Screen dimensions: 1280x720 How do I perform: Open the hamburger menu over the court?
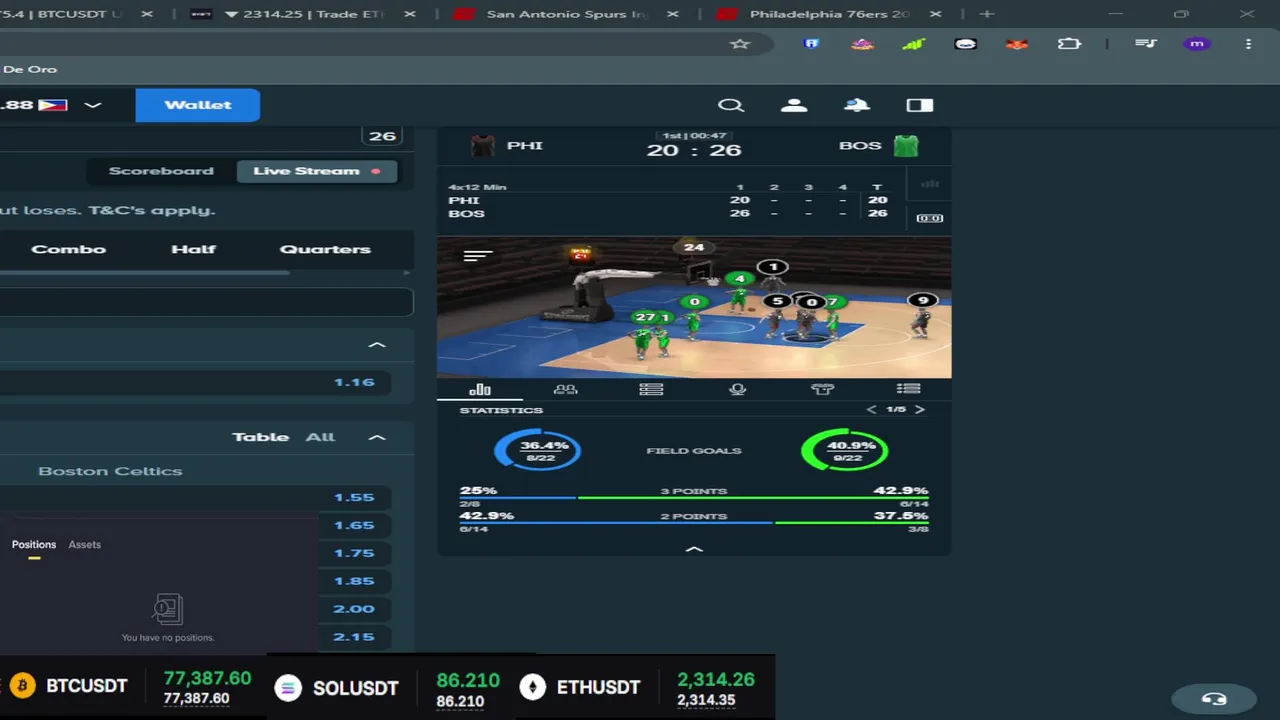point(478,256)
